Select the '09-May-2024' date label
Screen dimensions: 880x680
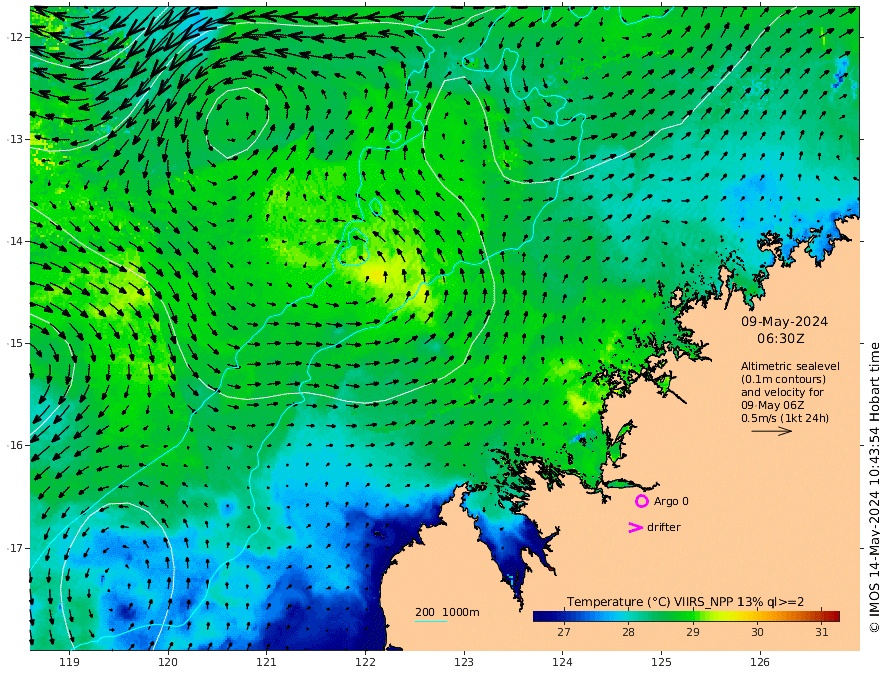(784, 321)
